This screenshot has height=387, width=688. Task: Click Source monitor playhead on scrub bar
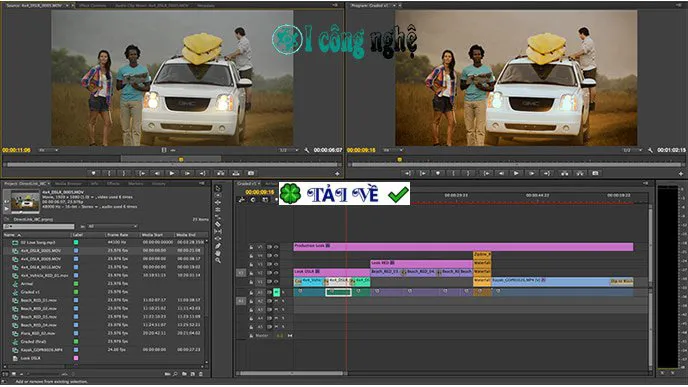tap(181, 159)
